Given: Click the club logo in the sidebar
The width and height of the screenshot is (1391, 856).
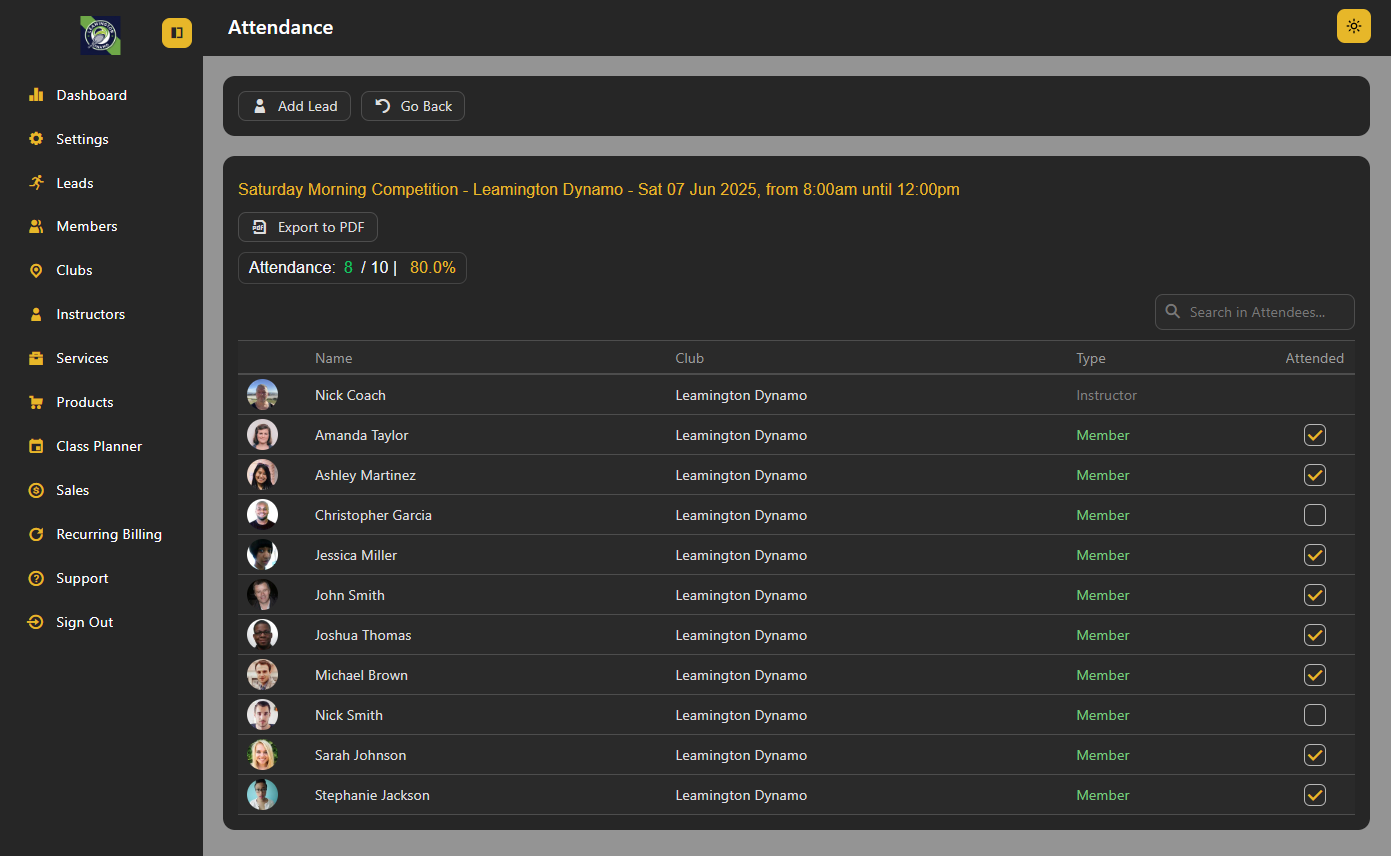Looking at the screenshot, I should tap(100, 35).
